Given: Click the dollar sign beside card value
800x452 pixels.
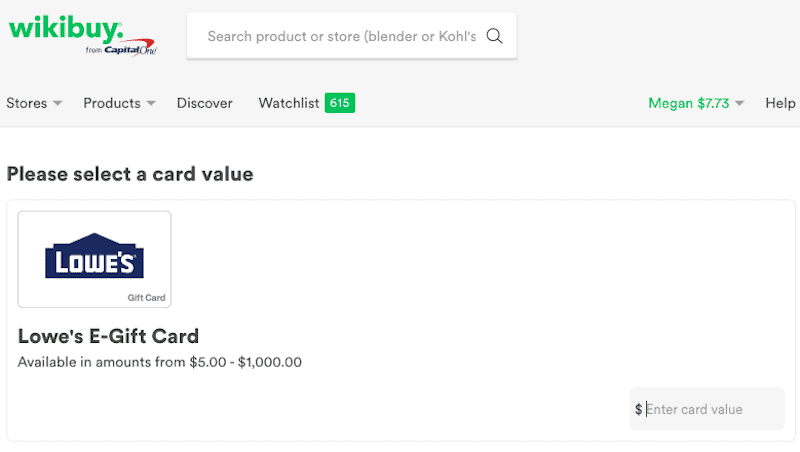Looking at the screenshot, I should click(638, 410).
